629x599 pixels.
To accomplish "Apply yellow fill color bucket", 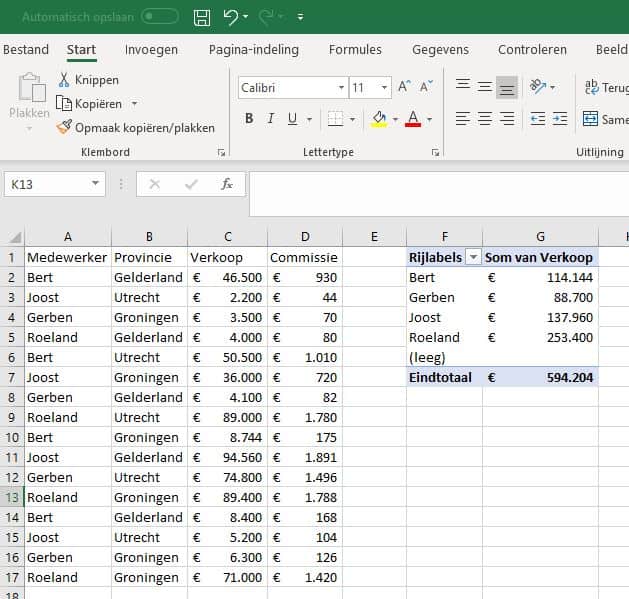I will pos(379,119).
